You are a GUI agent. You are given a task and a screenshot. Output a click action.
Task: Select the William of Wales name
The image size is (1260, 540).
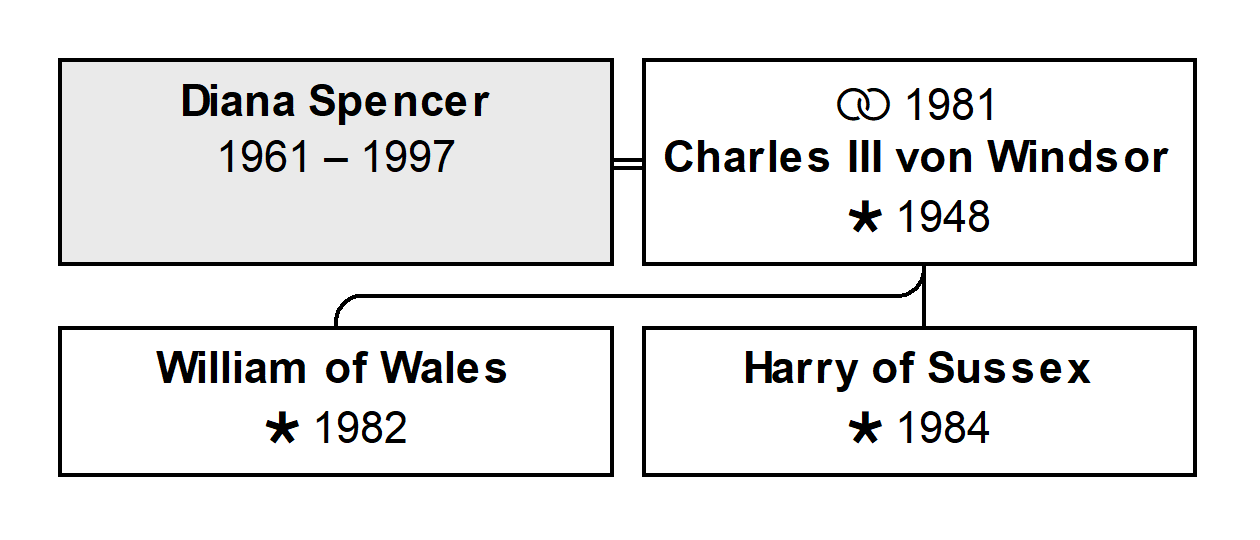pyautogui.click(x=333, y=369)
